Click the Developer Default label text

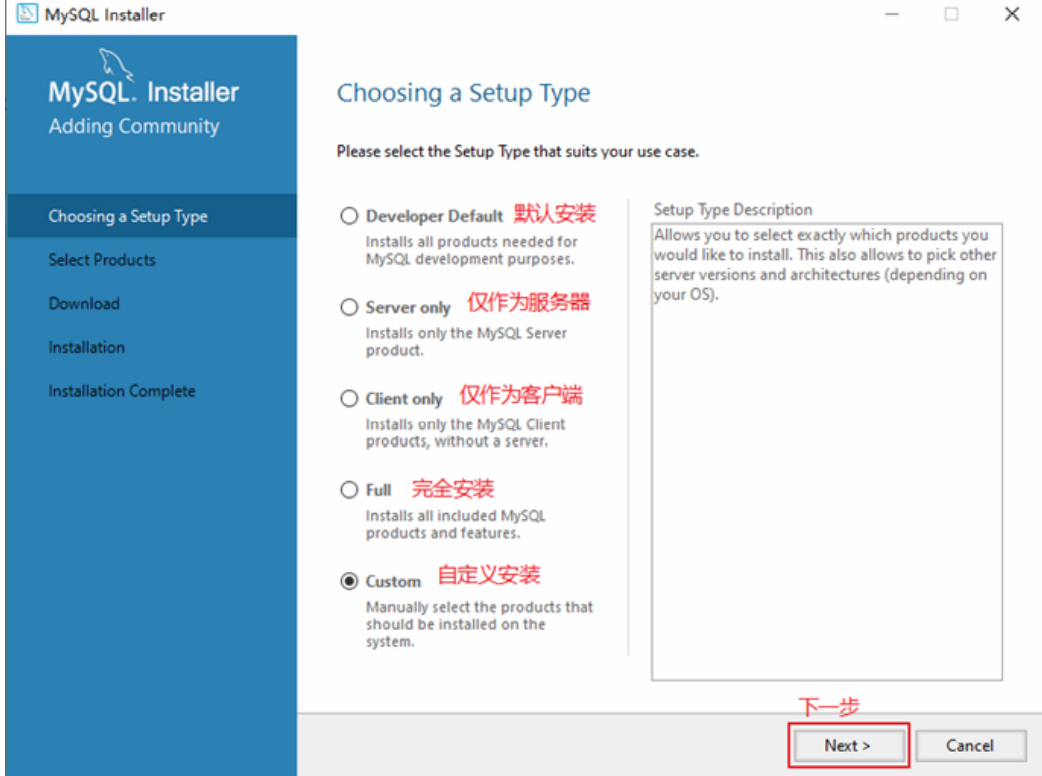click(x=435, y=216)
